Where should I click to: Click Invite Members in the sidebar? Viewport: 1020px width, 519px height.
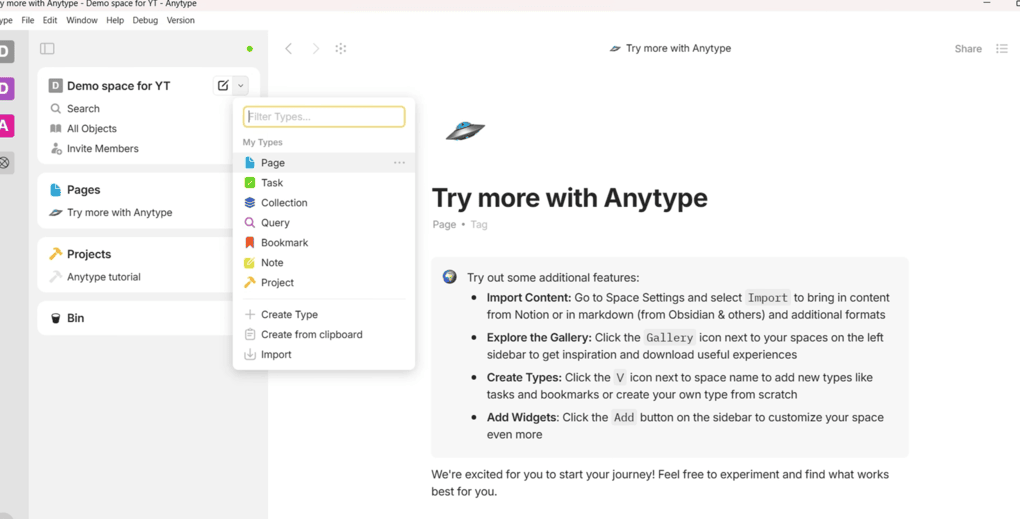pyautogui.click(x=103, y=148)
